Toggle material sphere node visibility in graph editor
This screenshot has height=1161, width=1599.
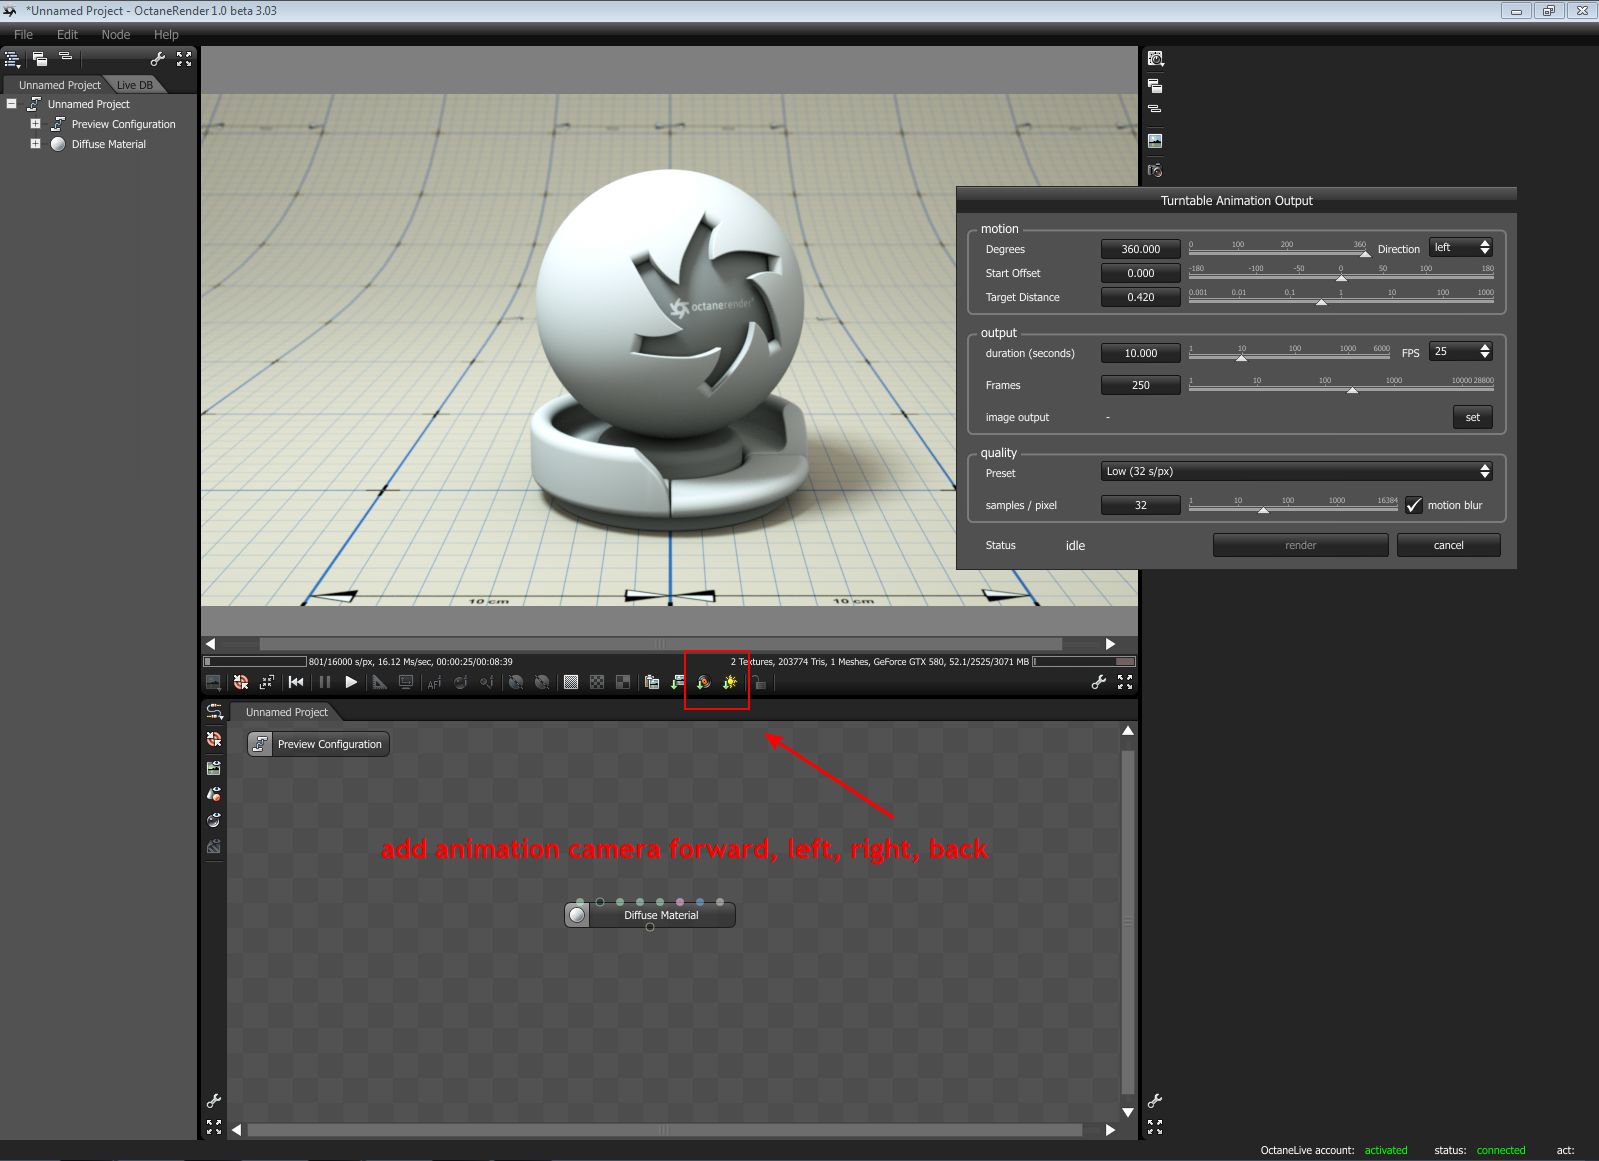point(214,820)
